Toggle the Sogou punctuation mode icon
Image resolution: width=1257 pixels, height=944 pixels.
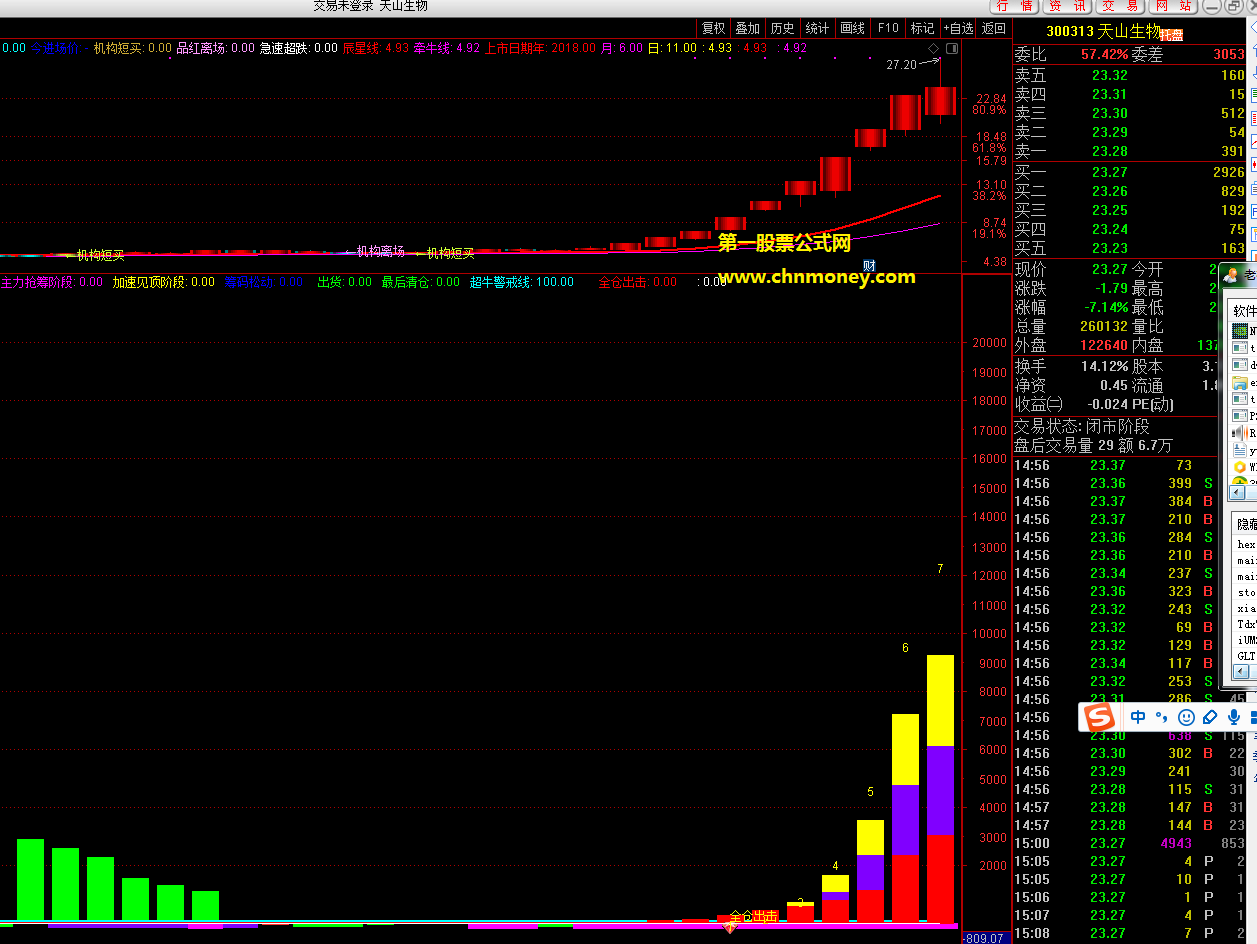1161,717
